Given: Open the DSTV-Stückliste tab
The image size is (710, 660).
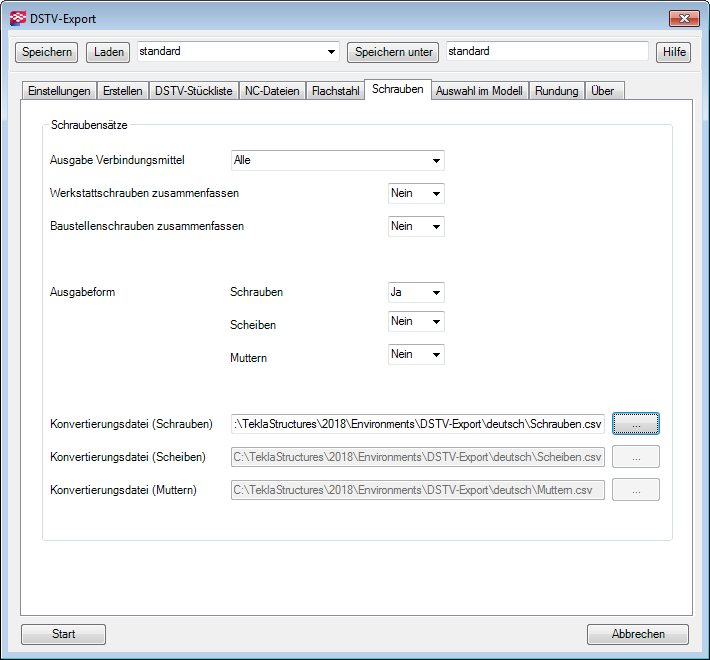Looking at the screenshot, I should (x=194, y=91).
